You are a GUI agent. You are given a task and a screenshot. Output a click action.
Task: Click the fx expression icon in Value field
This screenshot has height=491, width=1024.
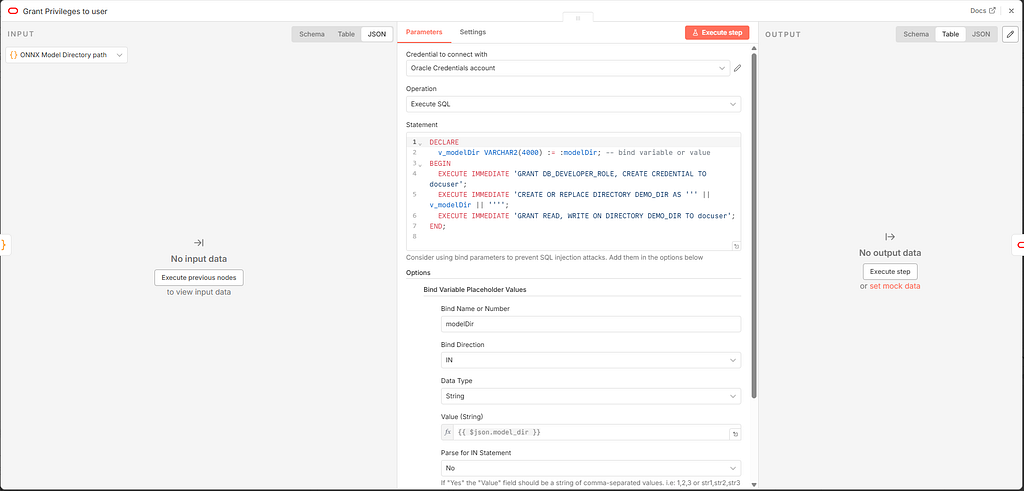(447, 433)
